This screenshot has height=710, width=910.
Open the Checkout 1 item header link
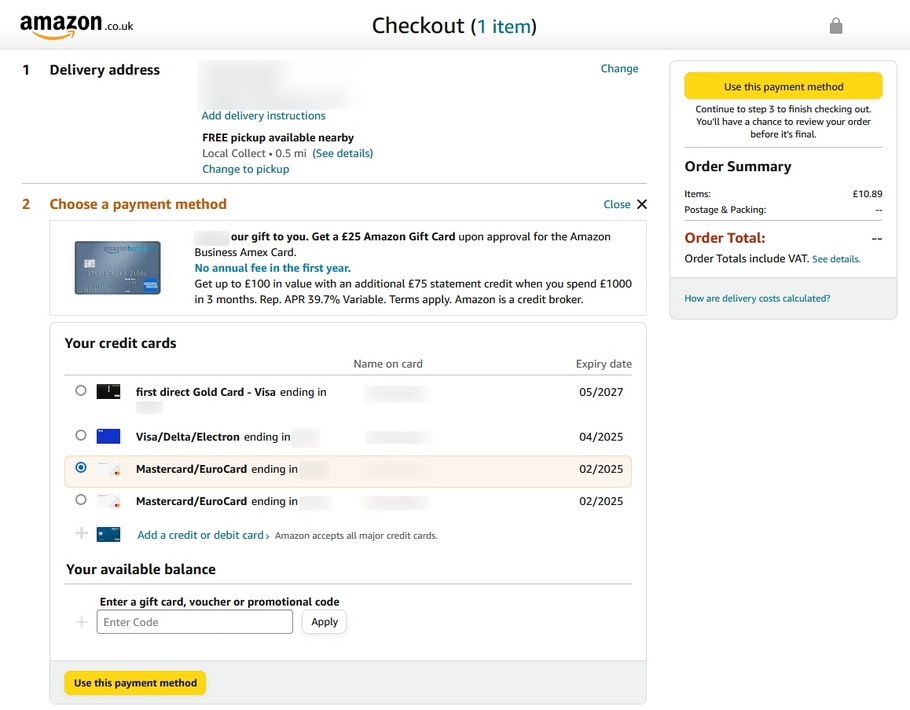(505, 25)
